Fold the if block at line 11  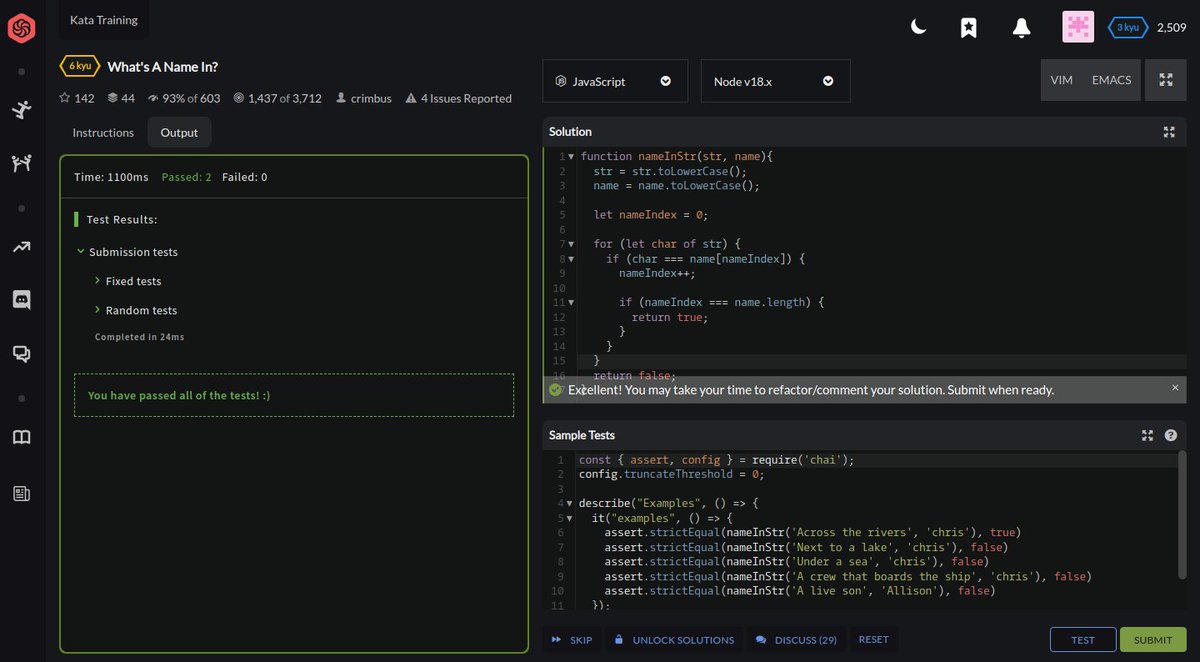click(x=571, y=302)
